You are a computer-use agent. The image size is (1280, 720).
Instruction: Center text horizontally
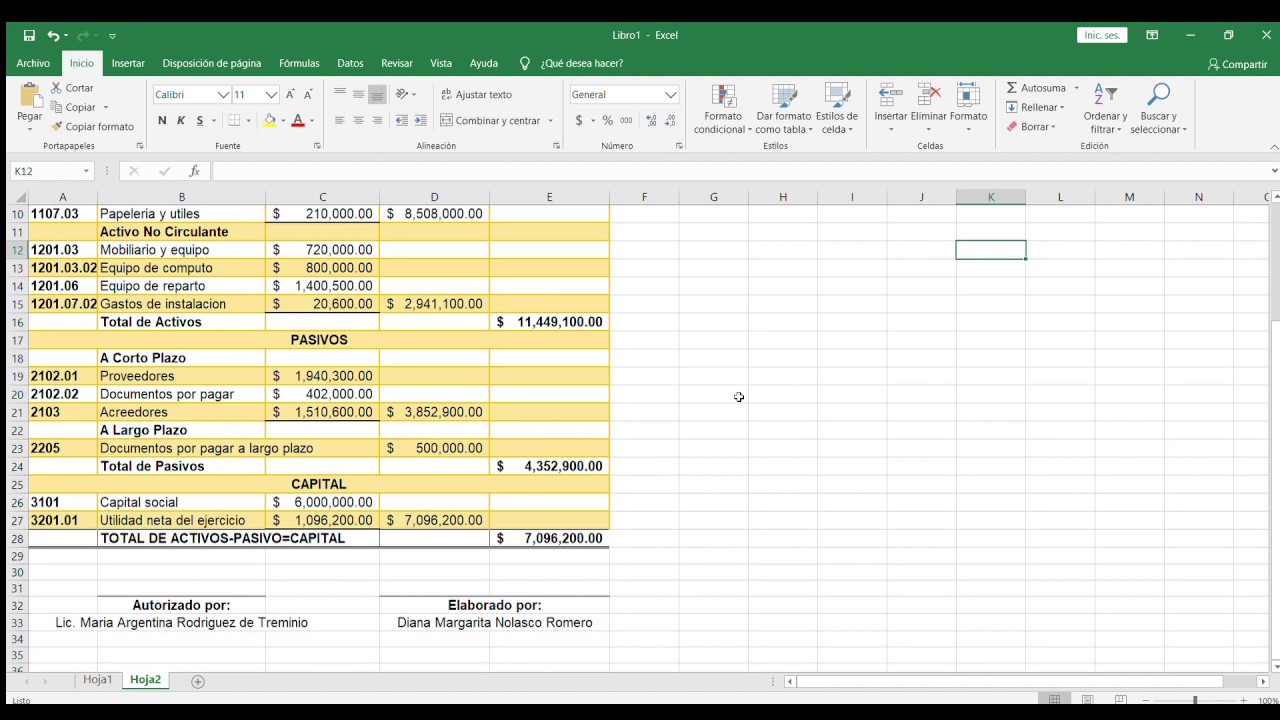pos(358,121)
